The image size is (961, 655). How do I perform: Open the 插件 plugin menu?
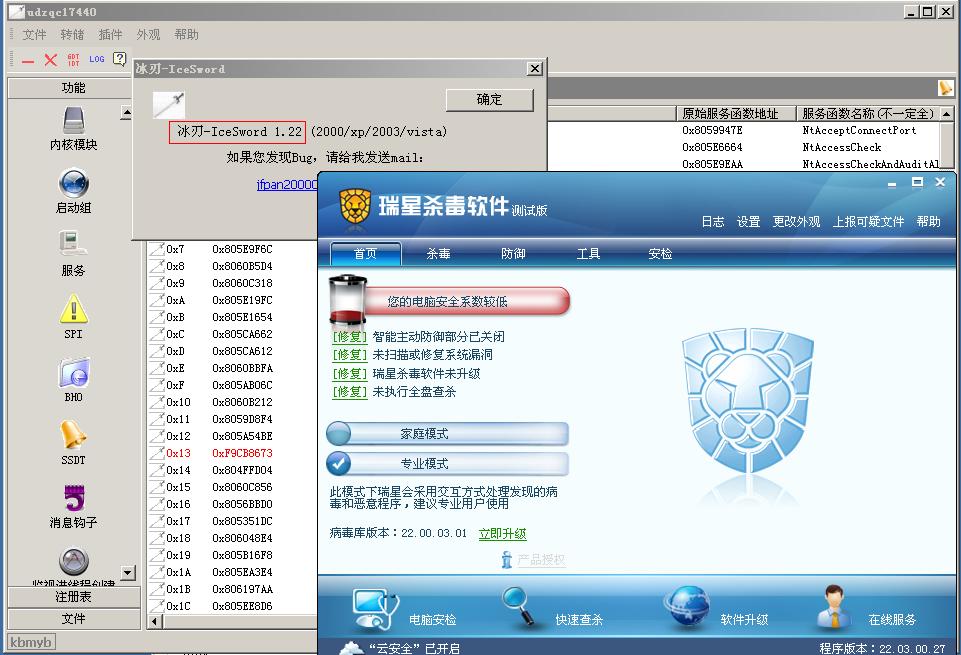coord(110,35)
